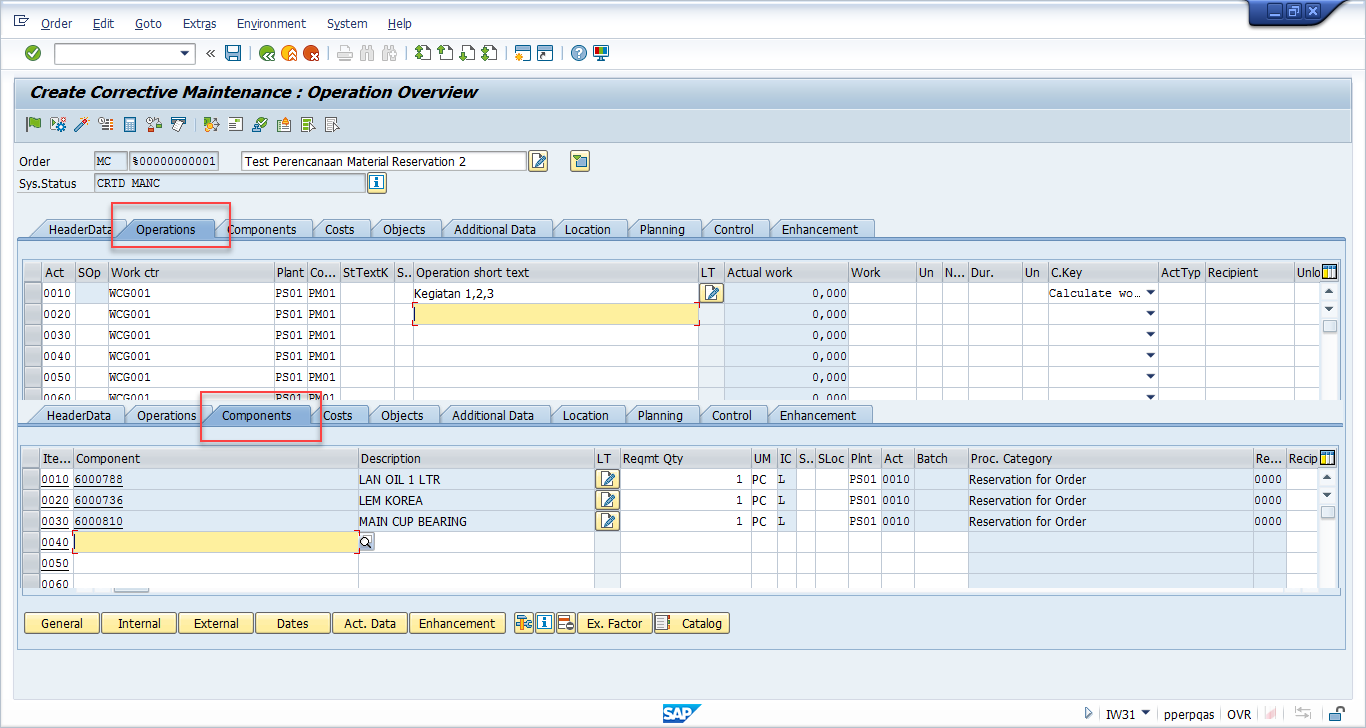This screenshot has height=728, width=1366.
Task: Click the yellow short text field for operation 0020
Action: pos(555,313)
